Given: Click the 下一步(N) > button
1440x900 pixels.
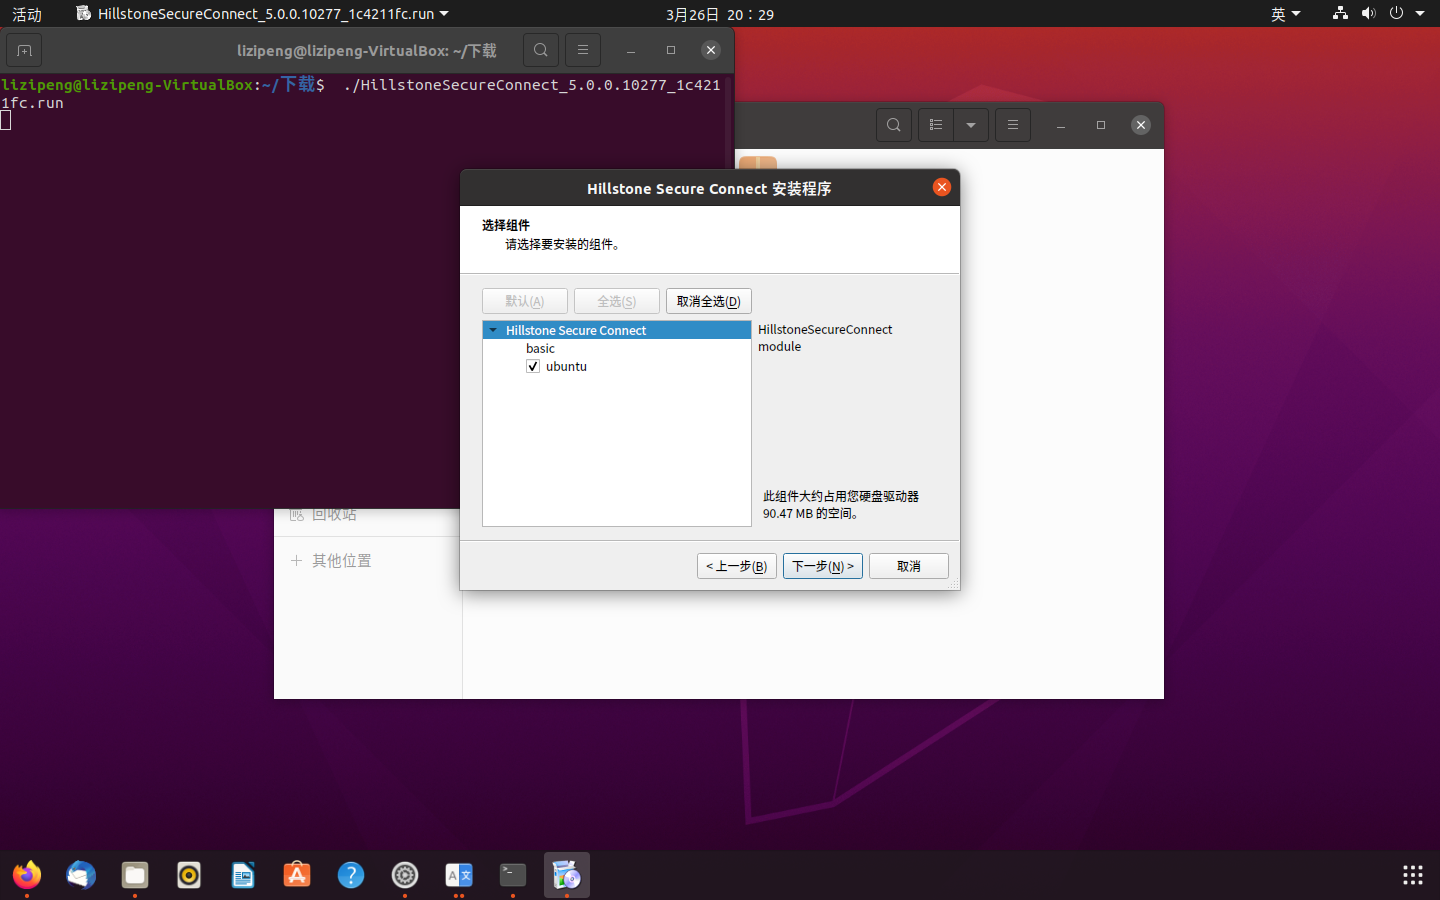Looking at the screenshot, I should [x=823, y=566].
